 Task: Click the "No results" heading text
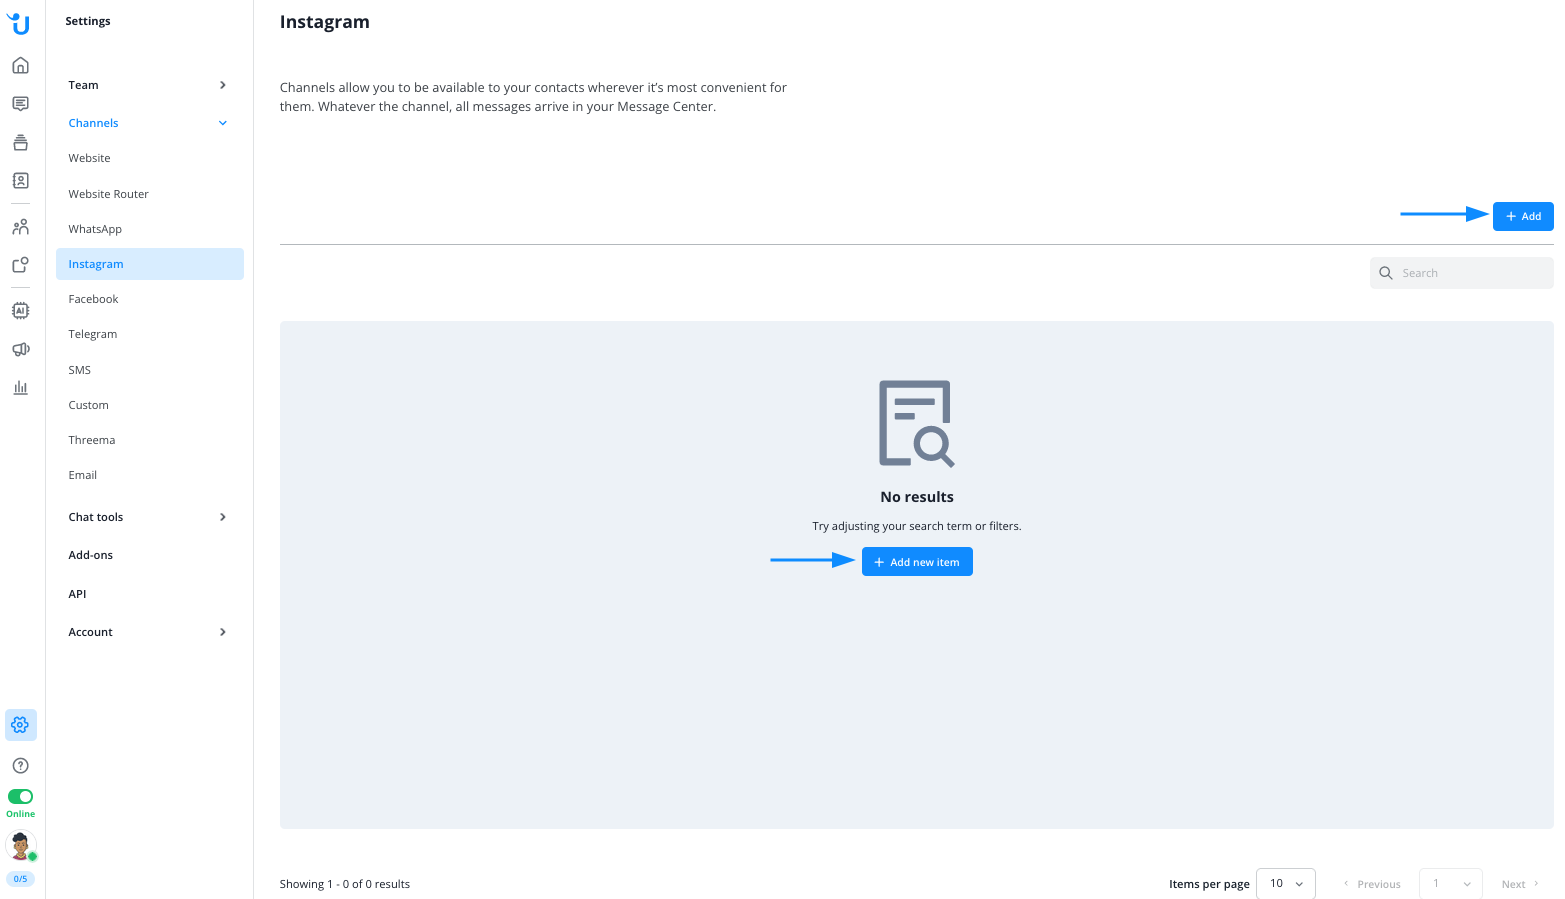[x=917, y=497]
